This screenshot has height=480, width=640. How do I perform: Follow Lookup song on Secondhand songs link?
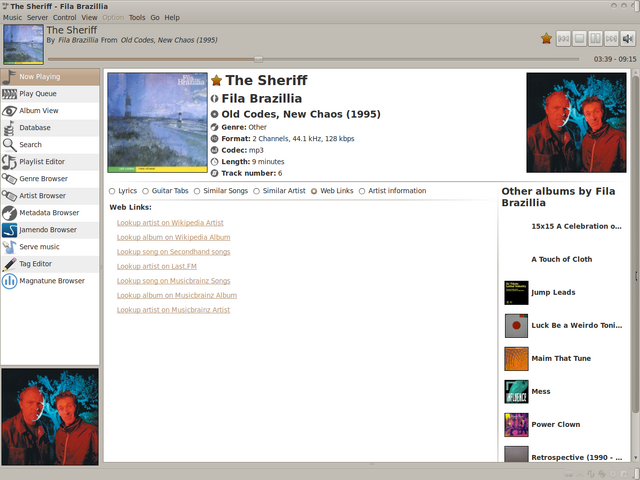[173, 252]
